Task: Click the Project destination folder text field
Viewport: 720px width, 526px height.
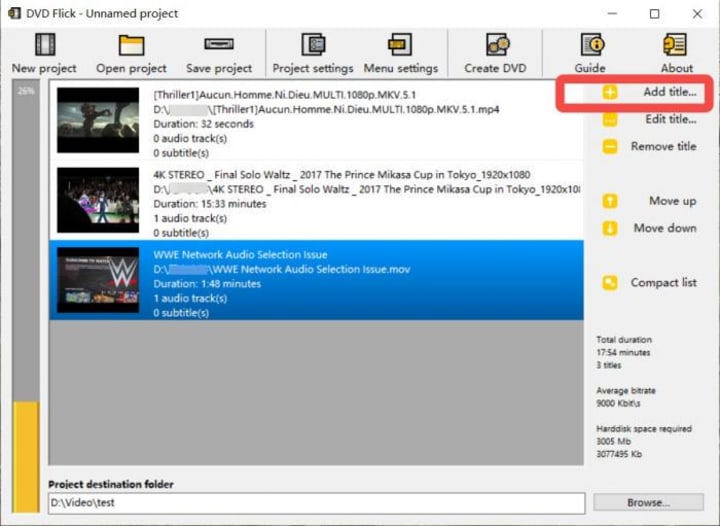Action: pyautogui.click(x=316, y=503)
